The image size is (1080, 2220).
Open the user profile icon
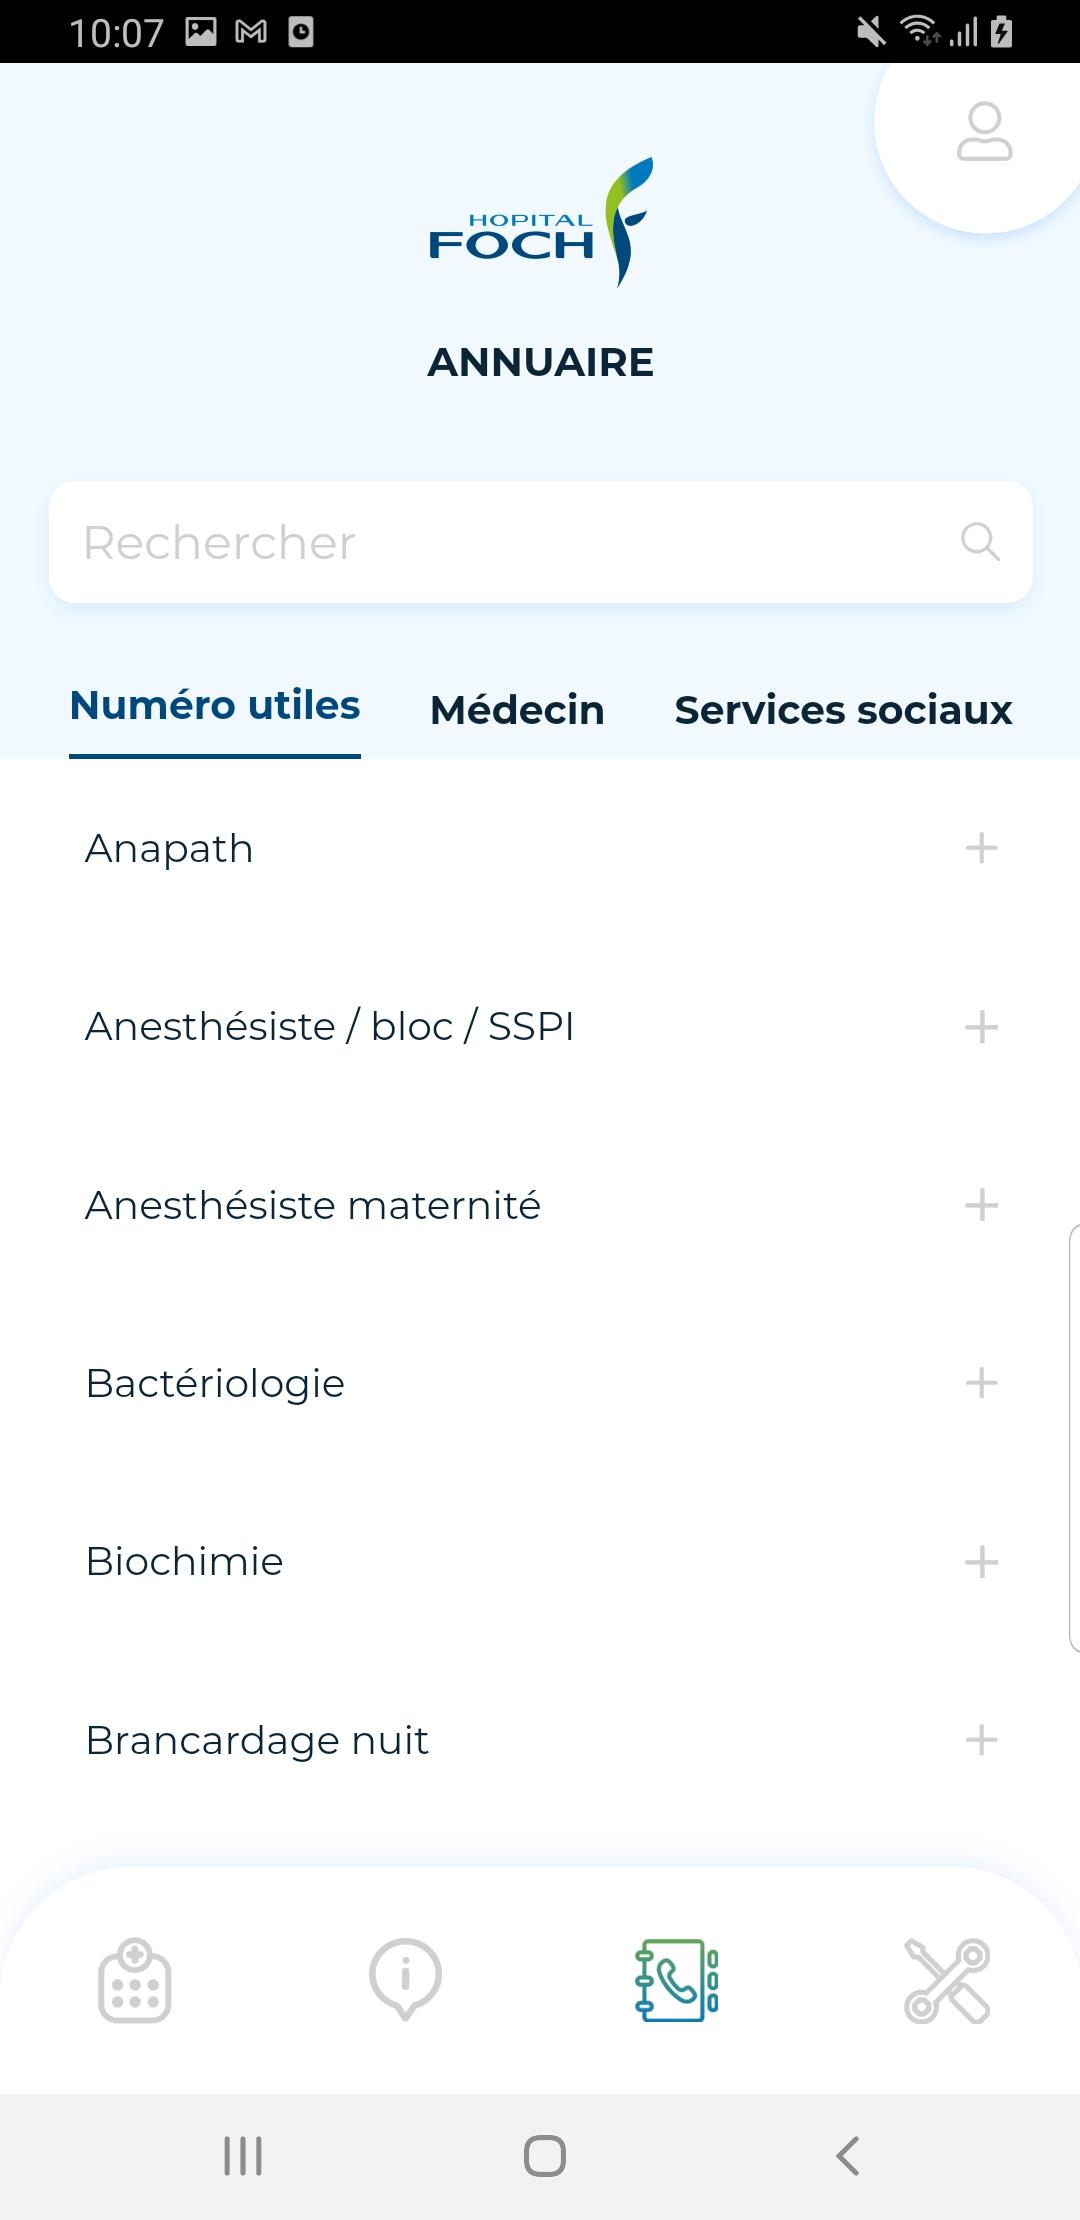pos(984,131)
